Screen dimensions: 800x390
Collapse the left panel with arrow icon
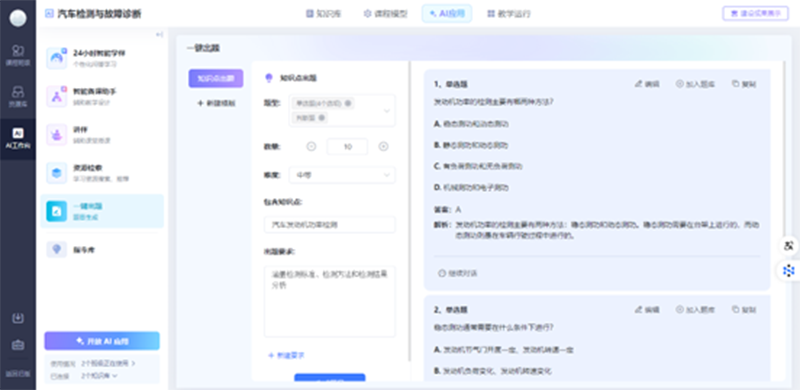click(159, 34)
